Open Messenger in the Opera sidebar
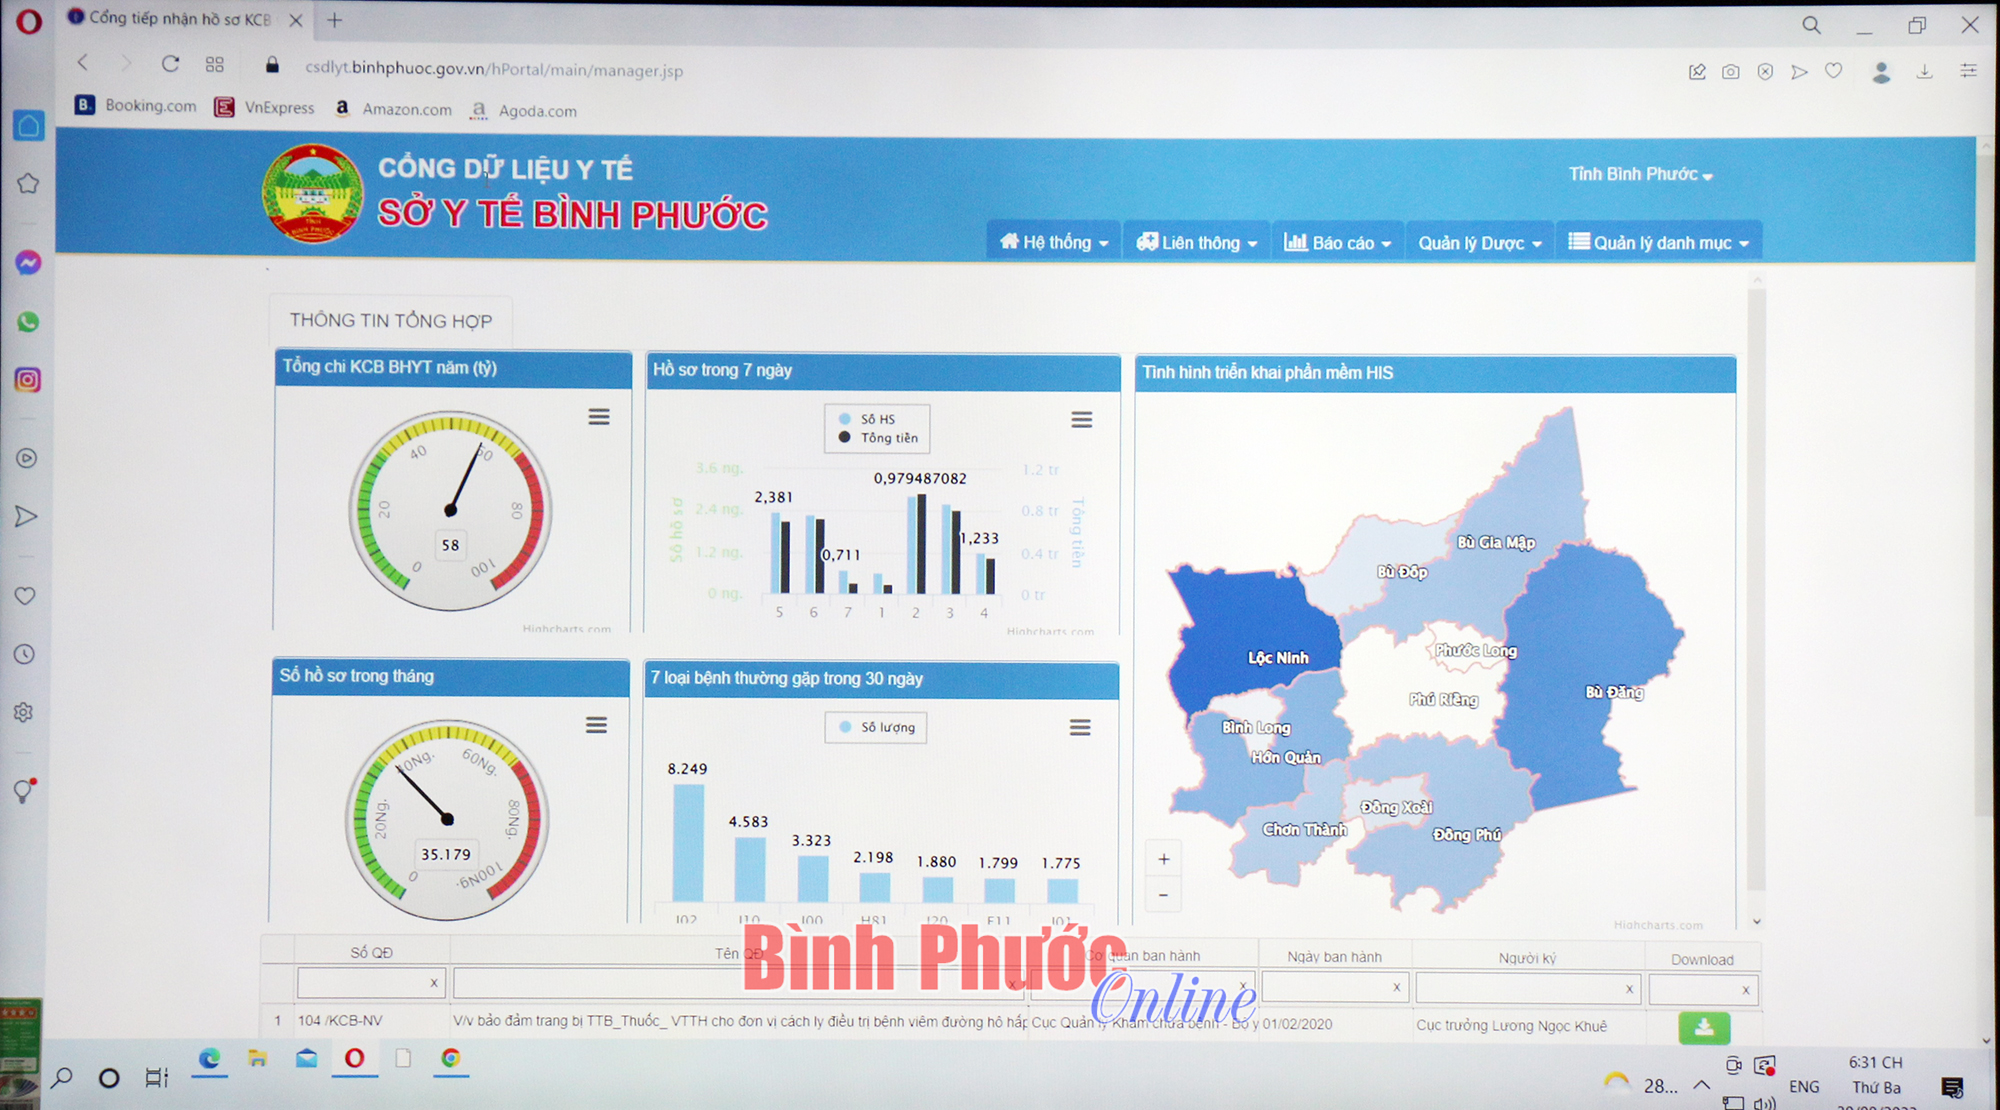Viewport: 2000px width, 1110px height. pyautogui.click(x=28, y=262)
